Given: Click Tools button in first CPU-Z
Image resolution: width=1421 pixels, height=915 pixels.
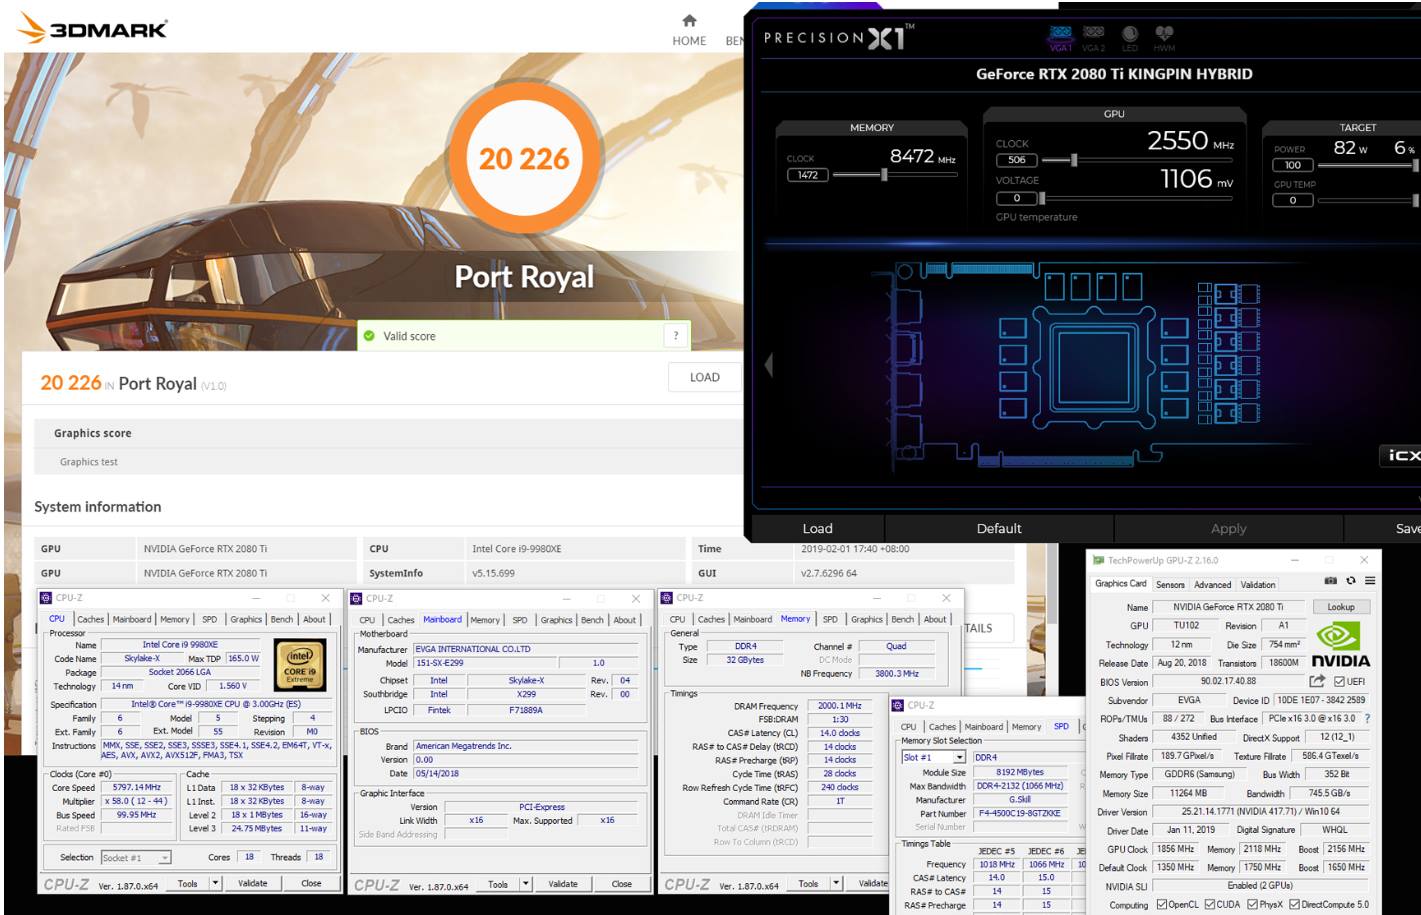Looking at the screenshot, I should 188,883.
